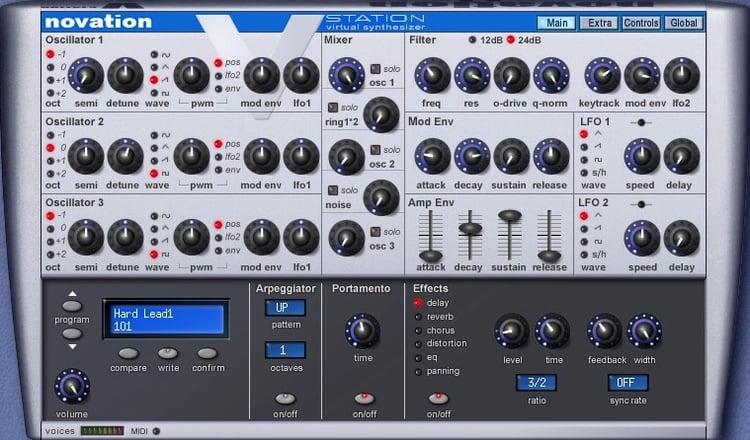Click Oscillator 3 detune knob
This screenshot has height=440, width=750.
[125, 237]
